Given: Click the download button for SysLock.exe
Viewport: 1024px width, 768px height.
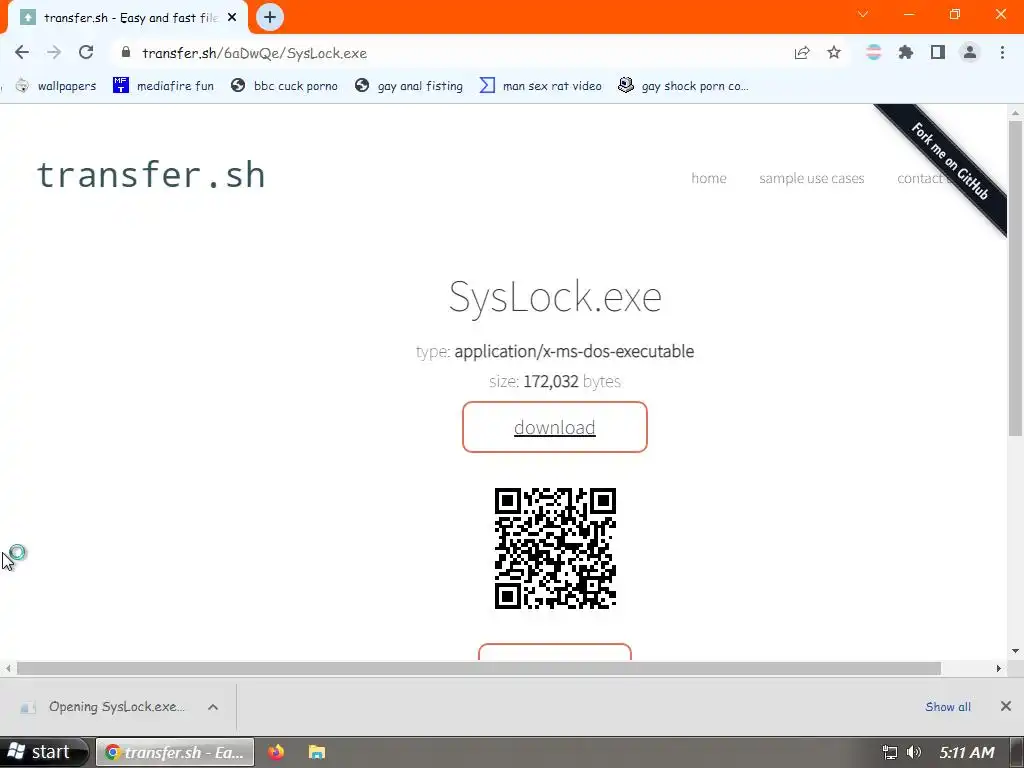Looking at the screenshot, I should pos(554,427).
